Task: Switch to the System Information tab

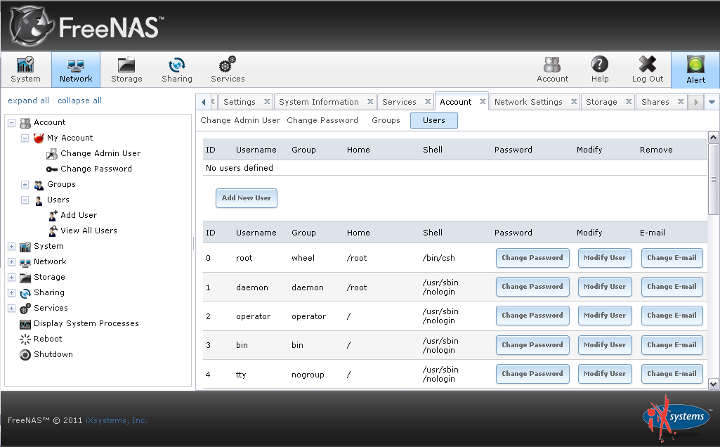Action: coord(319,102)
